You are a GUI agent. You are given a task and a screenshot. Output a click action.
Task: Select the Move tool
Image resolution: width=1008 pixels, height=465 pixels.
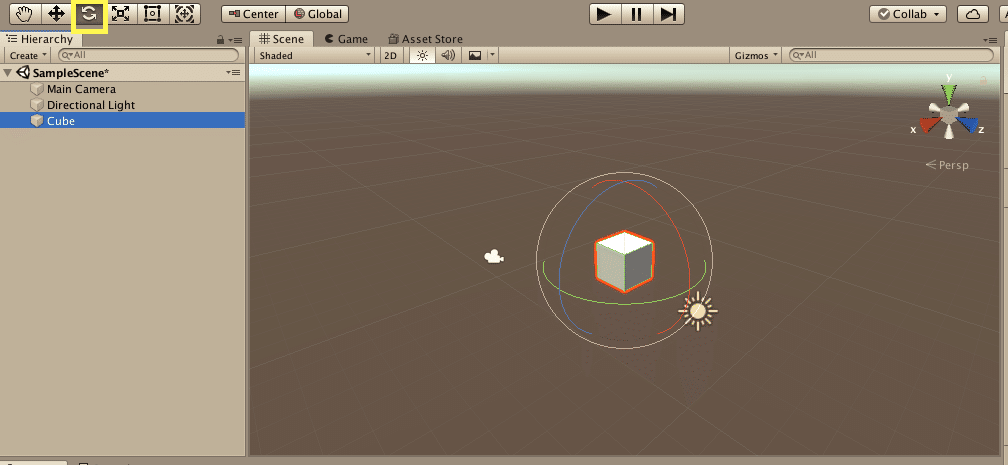[x=57, y=14]
